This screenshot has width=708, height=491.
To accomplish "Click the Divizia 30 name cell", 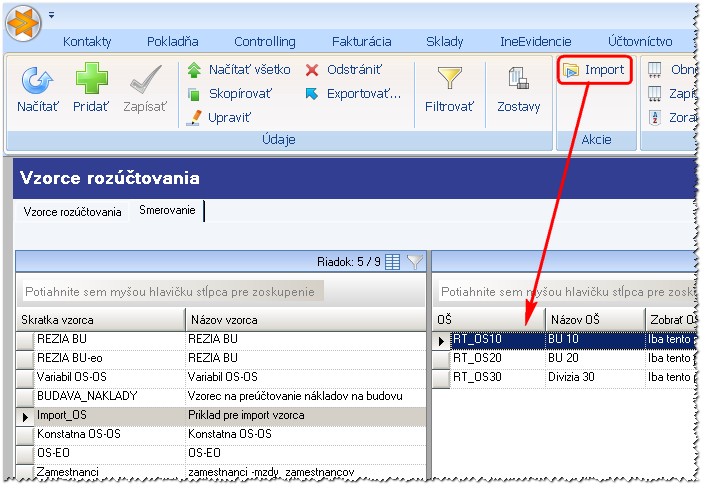I will point(595,377).
